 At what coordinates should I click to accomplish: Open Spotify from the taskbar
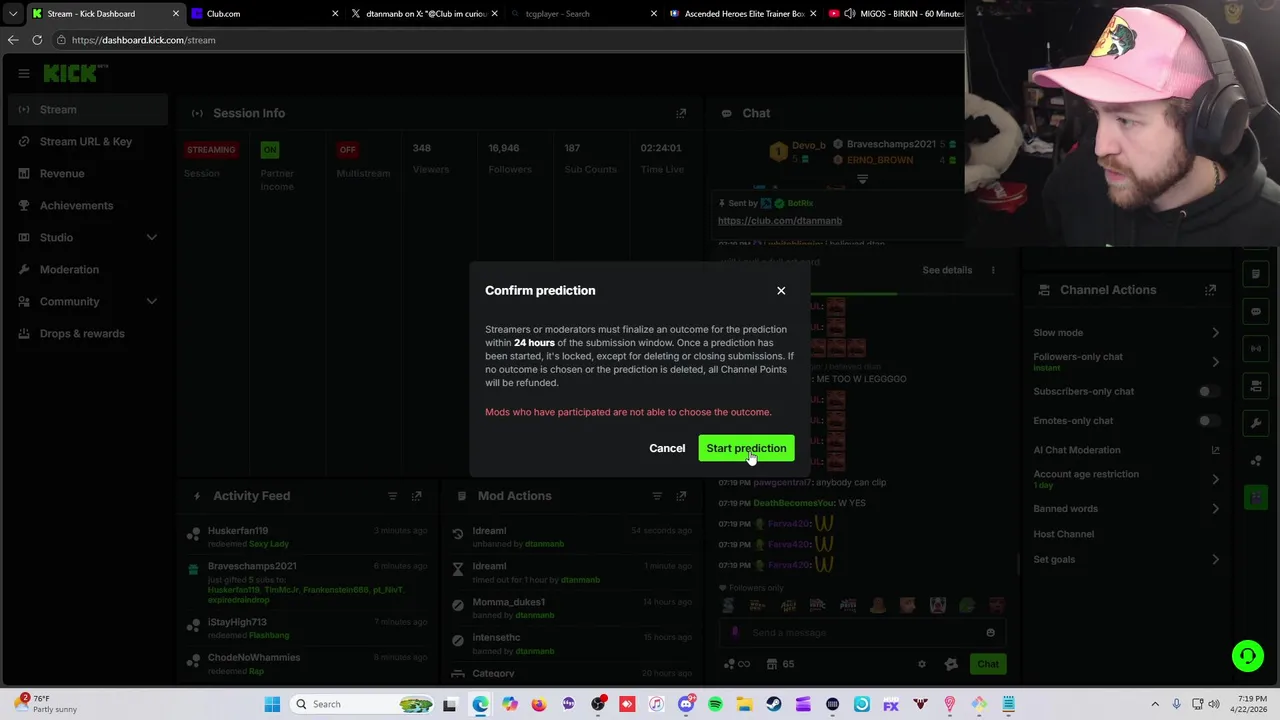click(x=715, y=705)
